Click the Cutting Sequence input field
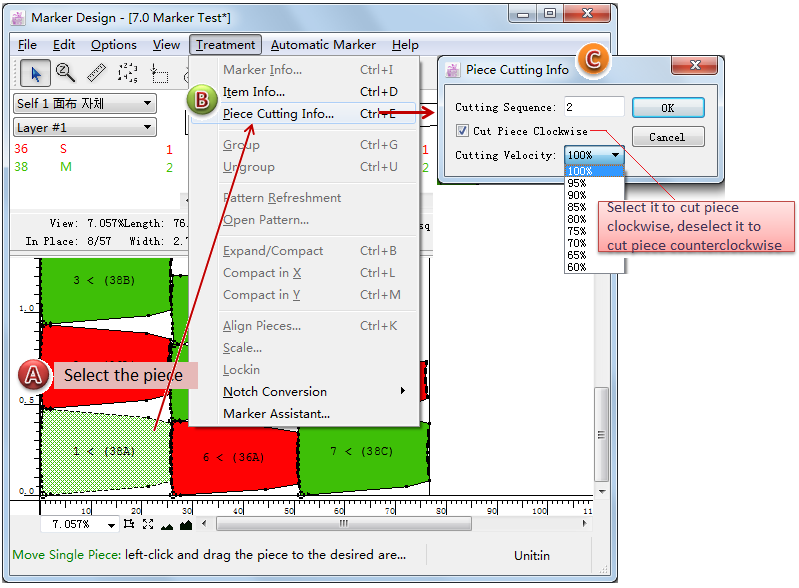The image size is (799, 588). (594, 107)
